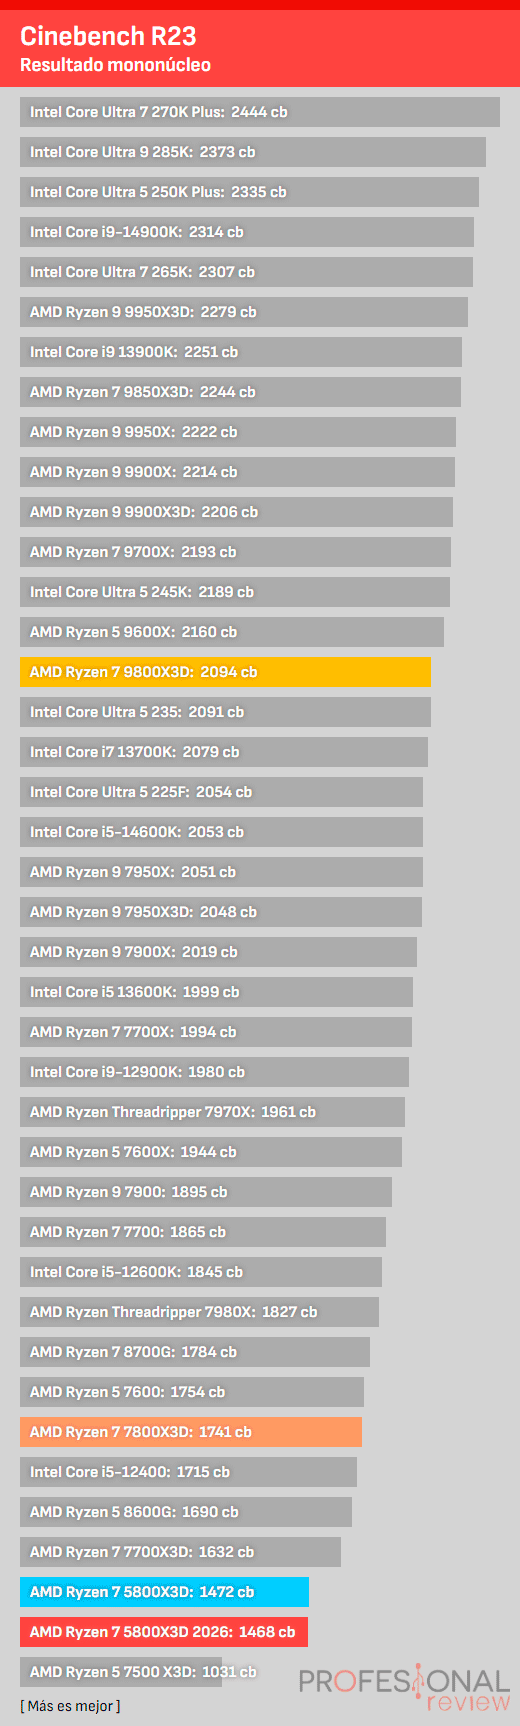The image size is (520, 1726).
Task: Click the Resultado mononúcleo subtitle
Action: (x=115, y=65)
